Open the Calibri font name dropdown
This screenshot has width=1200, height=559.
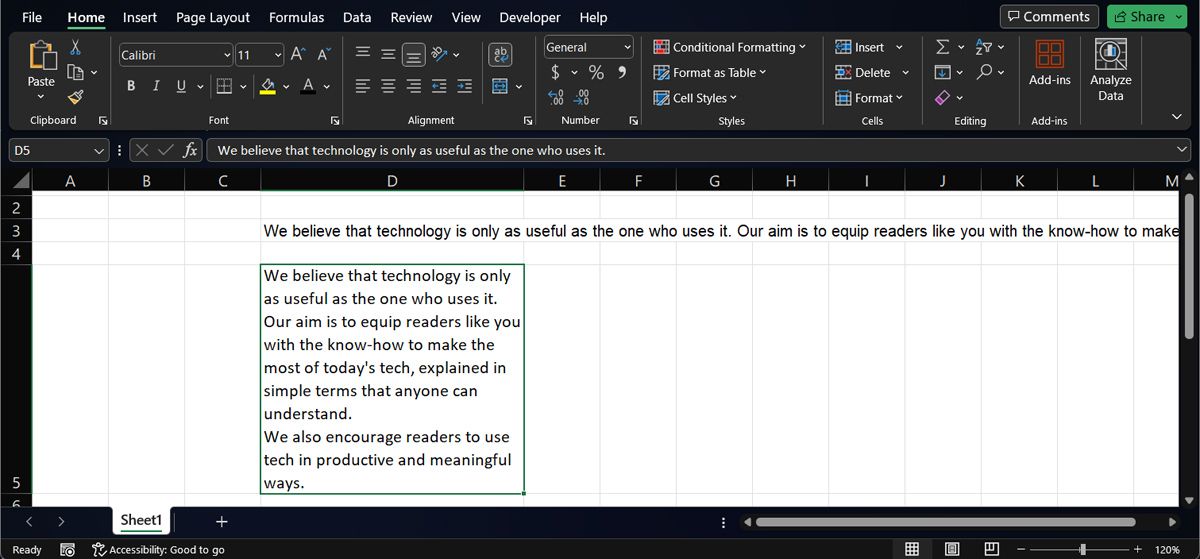click(228, 55)
